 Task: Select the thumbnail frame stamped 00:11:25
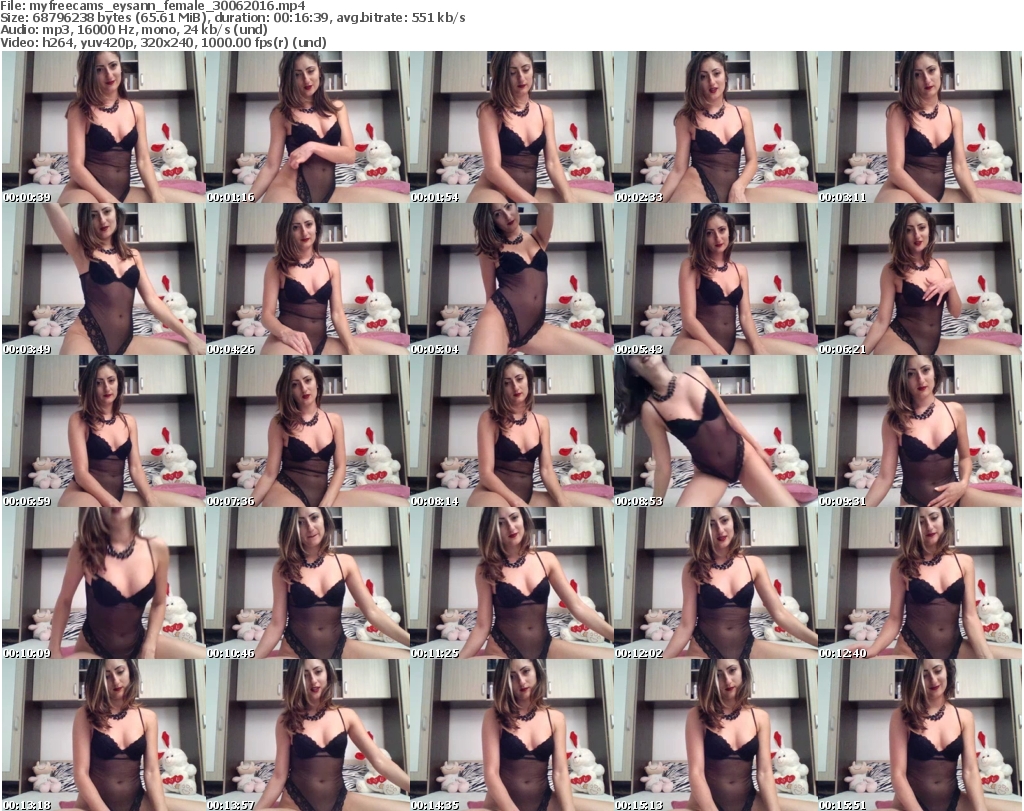(x=511, y=583)
